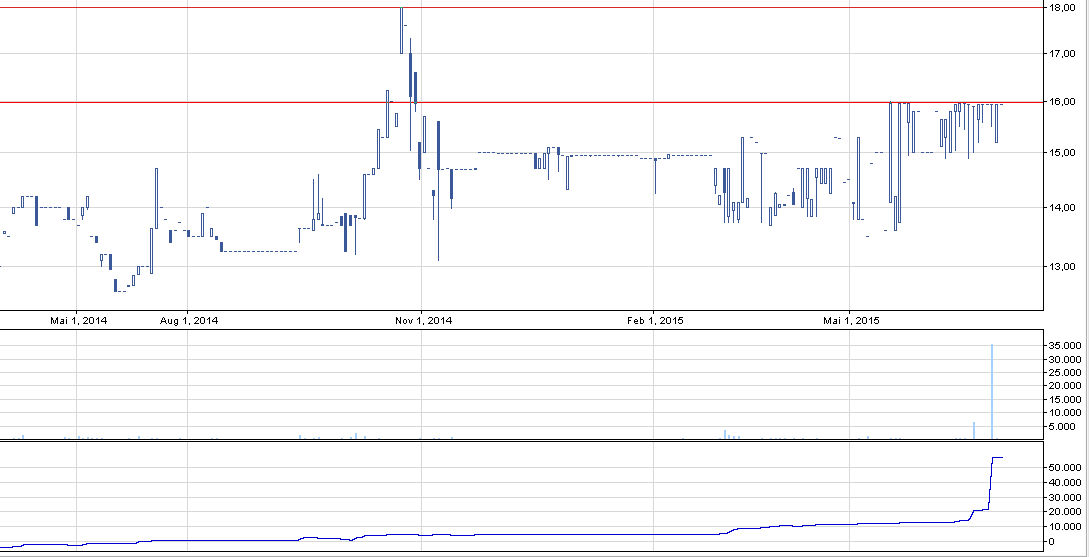Click the 14,00 price axis label

[x=1061, y=208]
